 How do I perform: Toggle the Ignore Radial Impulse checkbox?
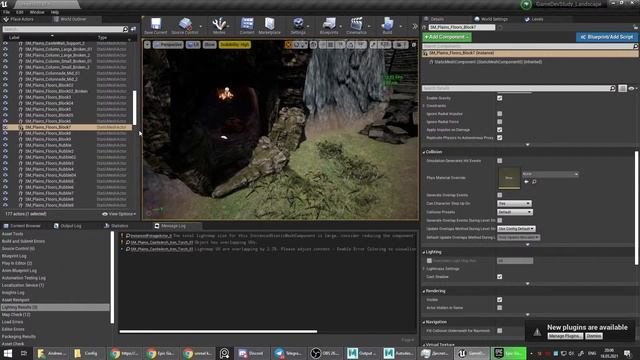[x=500, y=114]
